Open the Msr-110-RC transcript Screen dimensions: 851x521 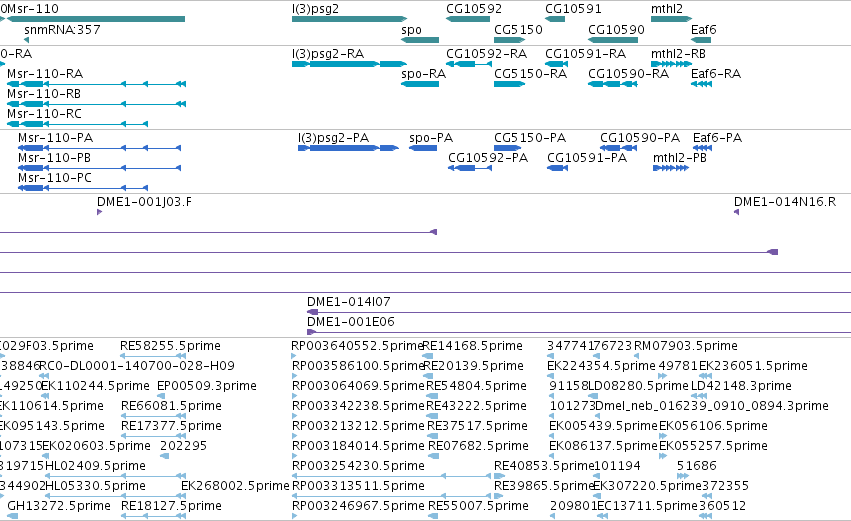[78, 124]
